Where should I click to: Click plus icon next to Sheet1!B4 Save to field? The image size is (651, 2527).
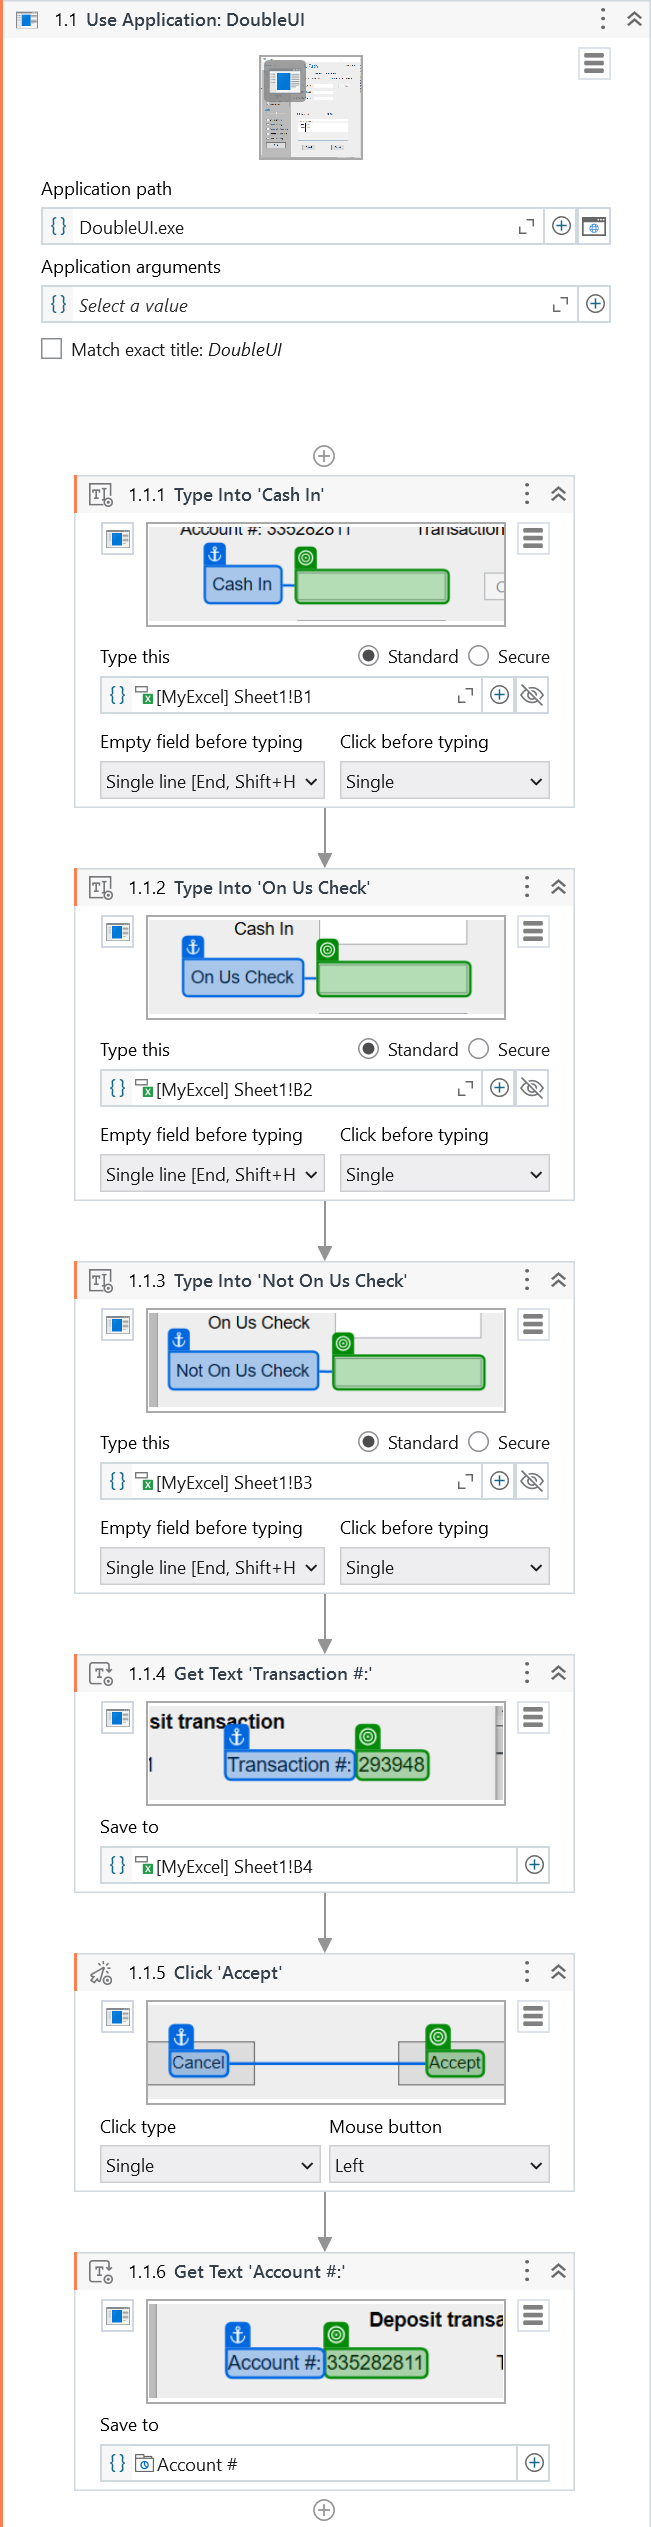535,1865
